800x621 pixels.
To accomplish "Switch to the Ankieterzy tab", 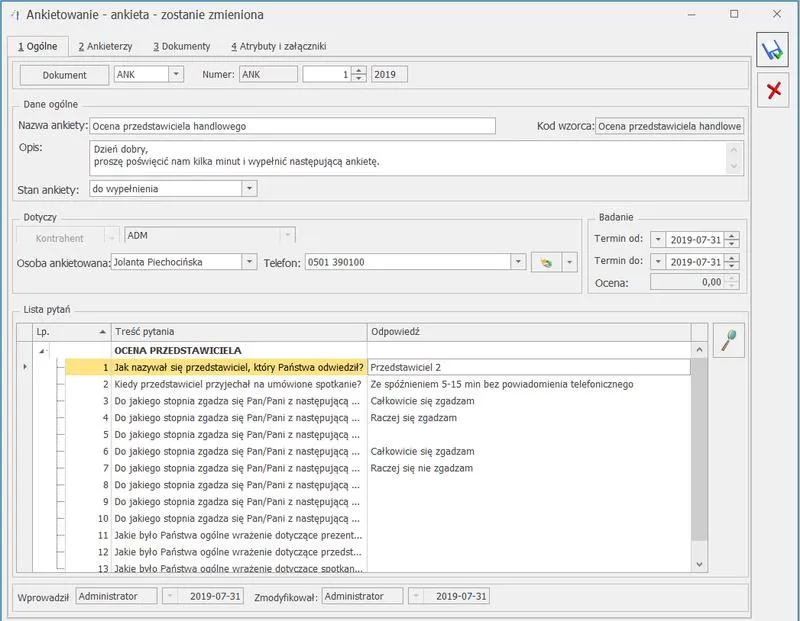I will click(x=106, y=46).
